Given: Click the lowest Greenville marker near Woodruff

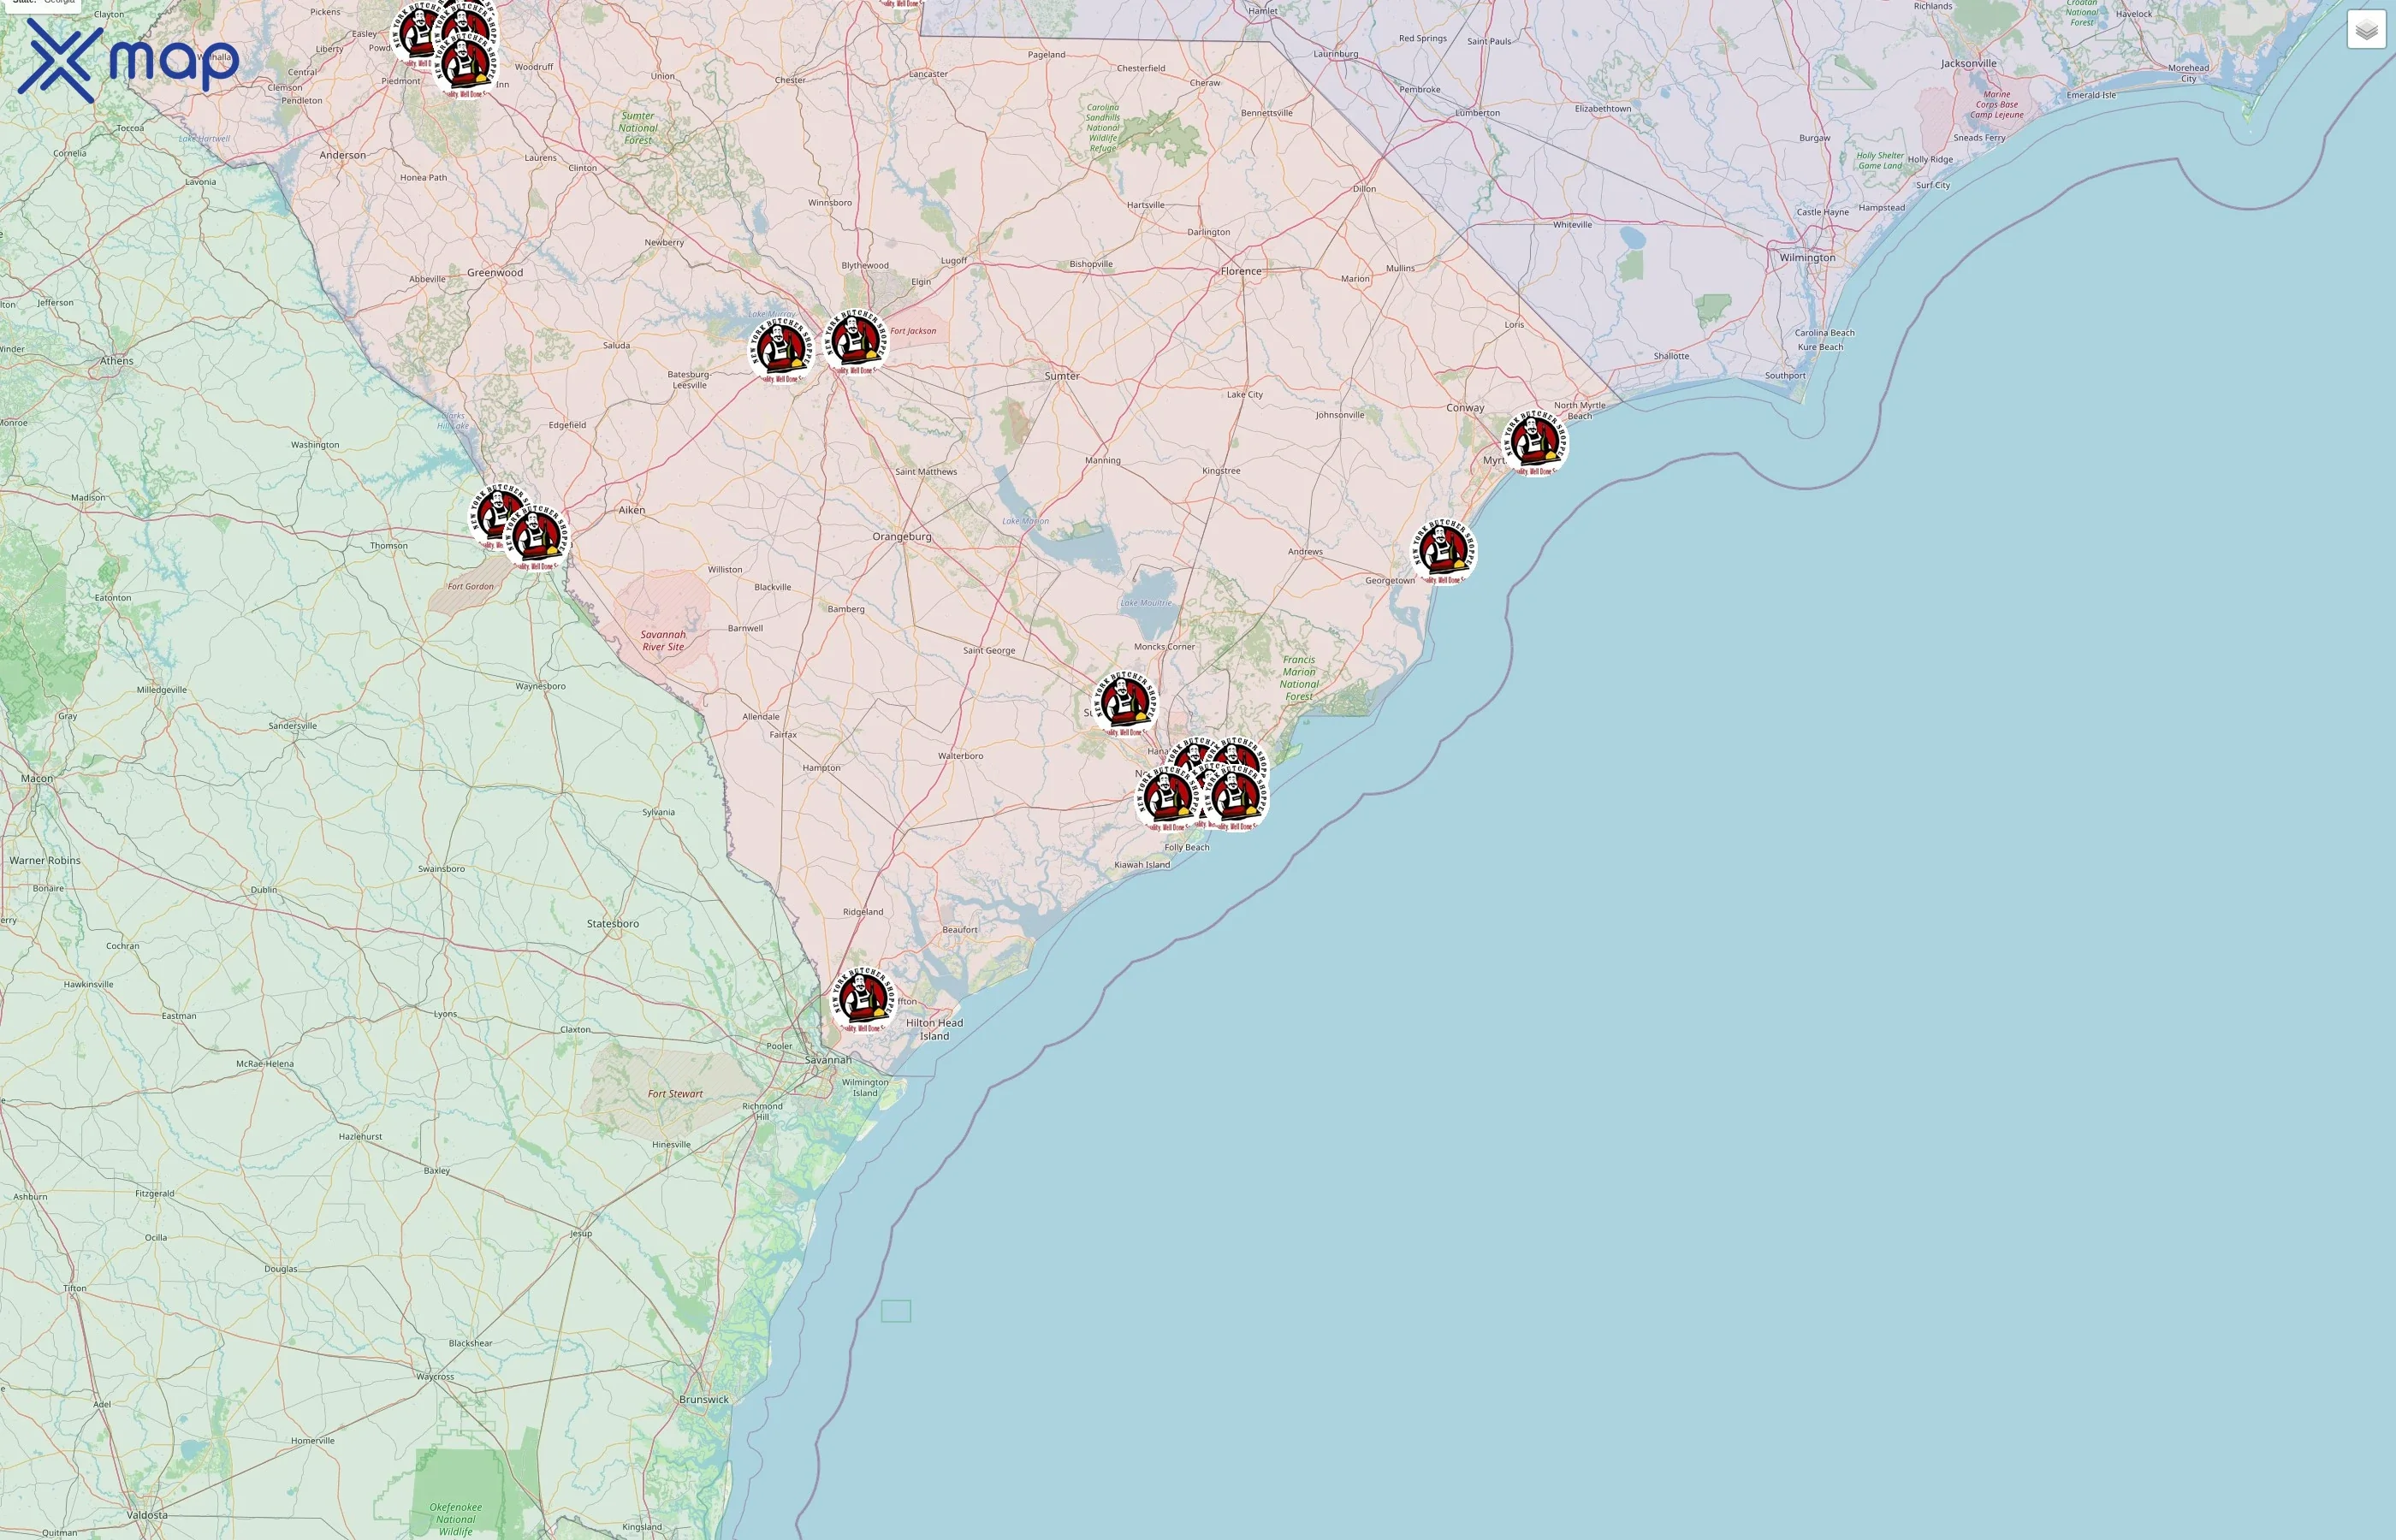Looking at the screenshot, I should 465,66.
